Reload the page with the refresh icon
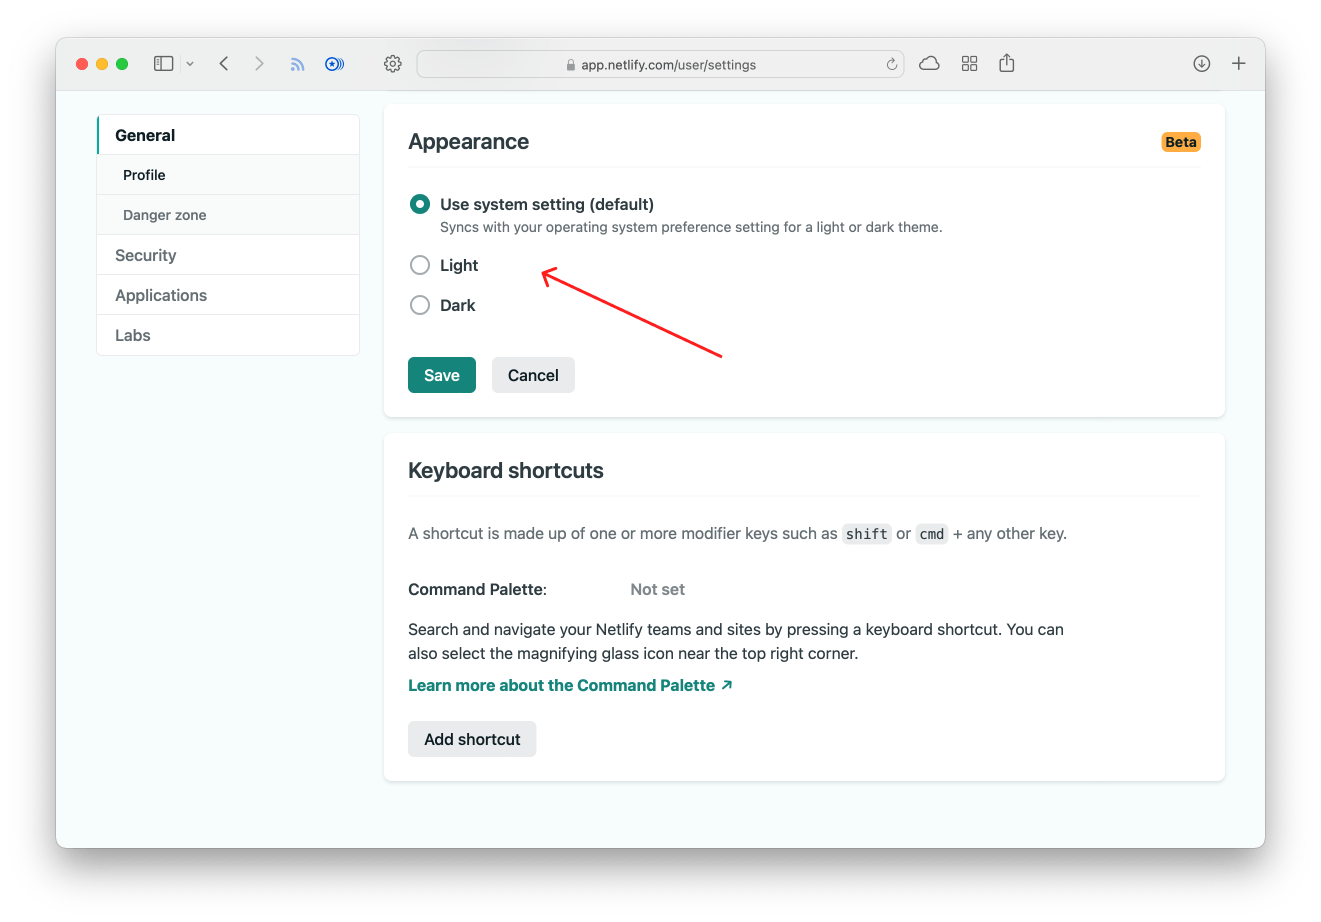Viewport: 1321px width, 922px height. tap(892, 64)
